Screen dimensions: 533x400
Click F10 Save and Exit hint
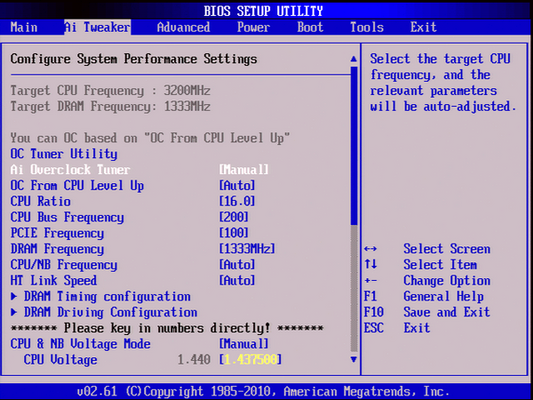427,312
